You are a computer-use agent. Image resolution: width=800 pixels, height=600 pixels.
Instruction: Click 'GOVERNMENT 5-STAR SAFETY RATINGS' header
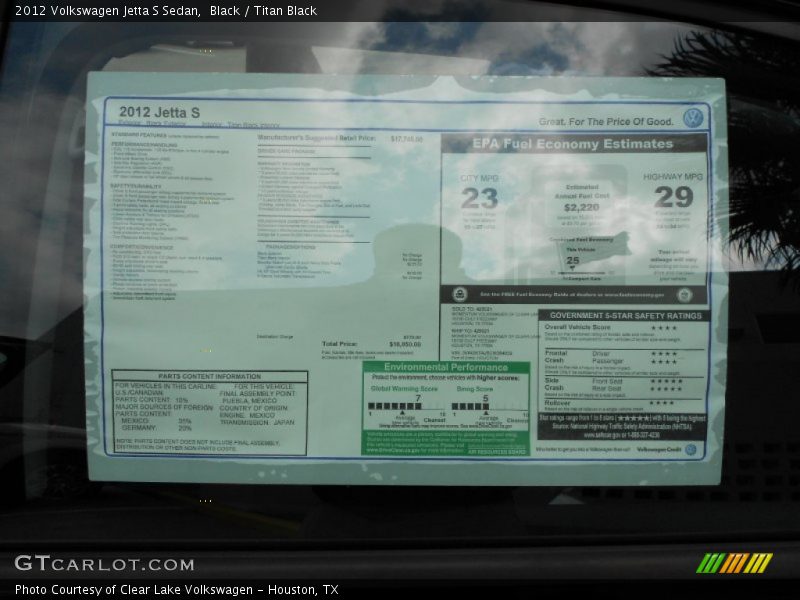click(626, 316)
